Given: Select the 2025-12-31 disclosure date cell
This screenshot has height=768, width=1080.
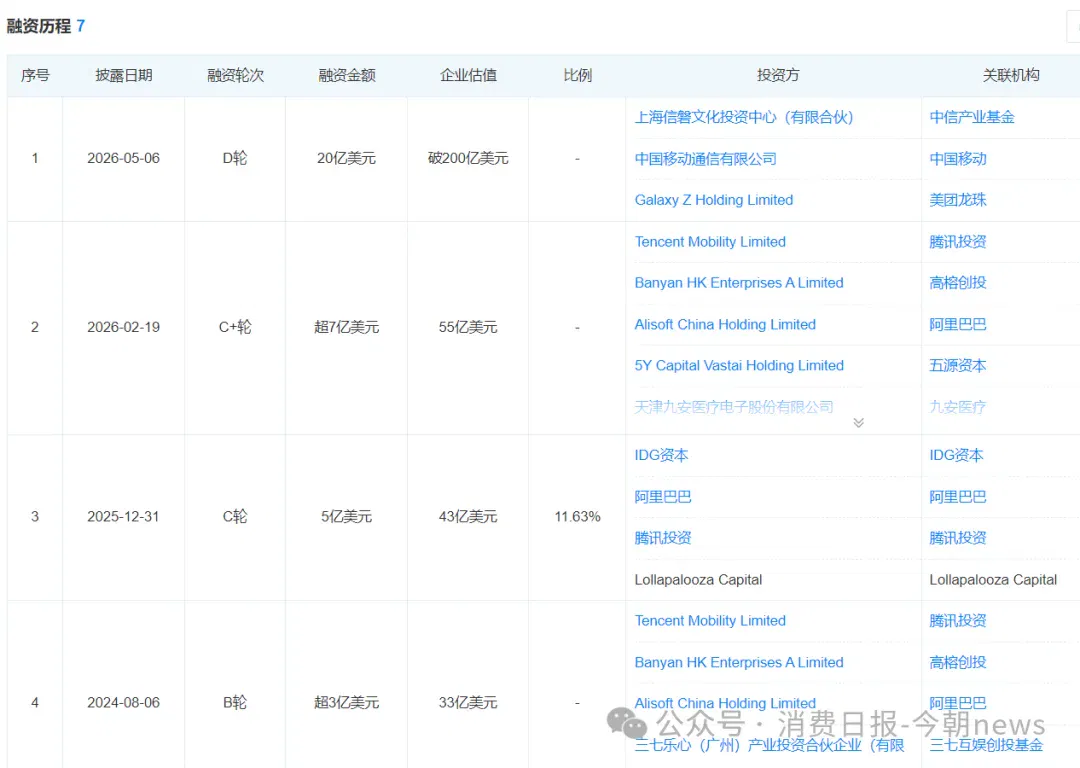Looking at the screenshot, I should [x=123, y=517].
